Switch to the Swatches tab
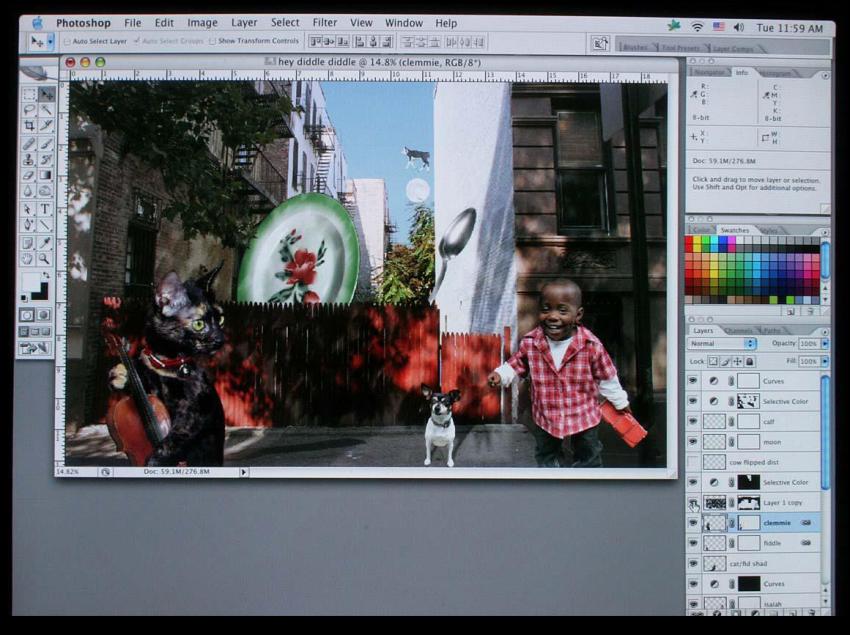850x635 pixels. pyautogui.click(x=735, y=230)
